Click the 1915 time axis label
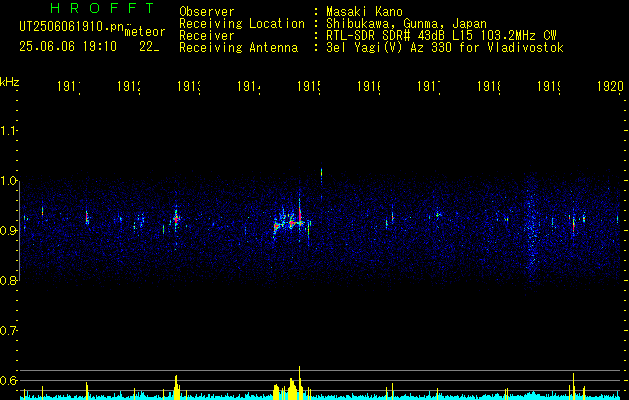 click(x=309, y=86)
